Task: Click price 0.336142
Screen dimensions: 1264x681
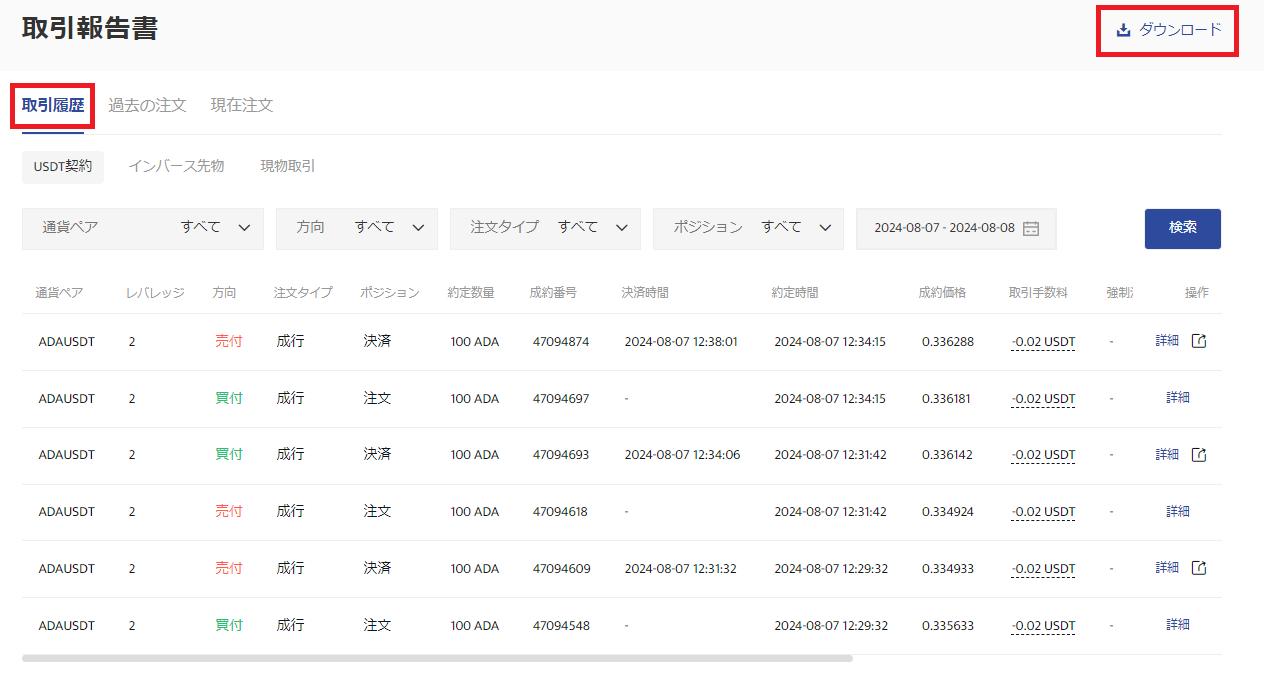Action: [948, 455]
